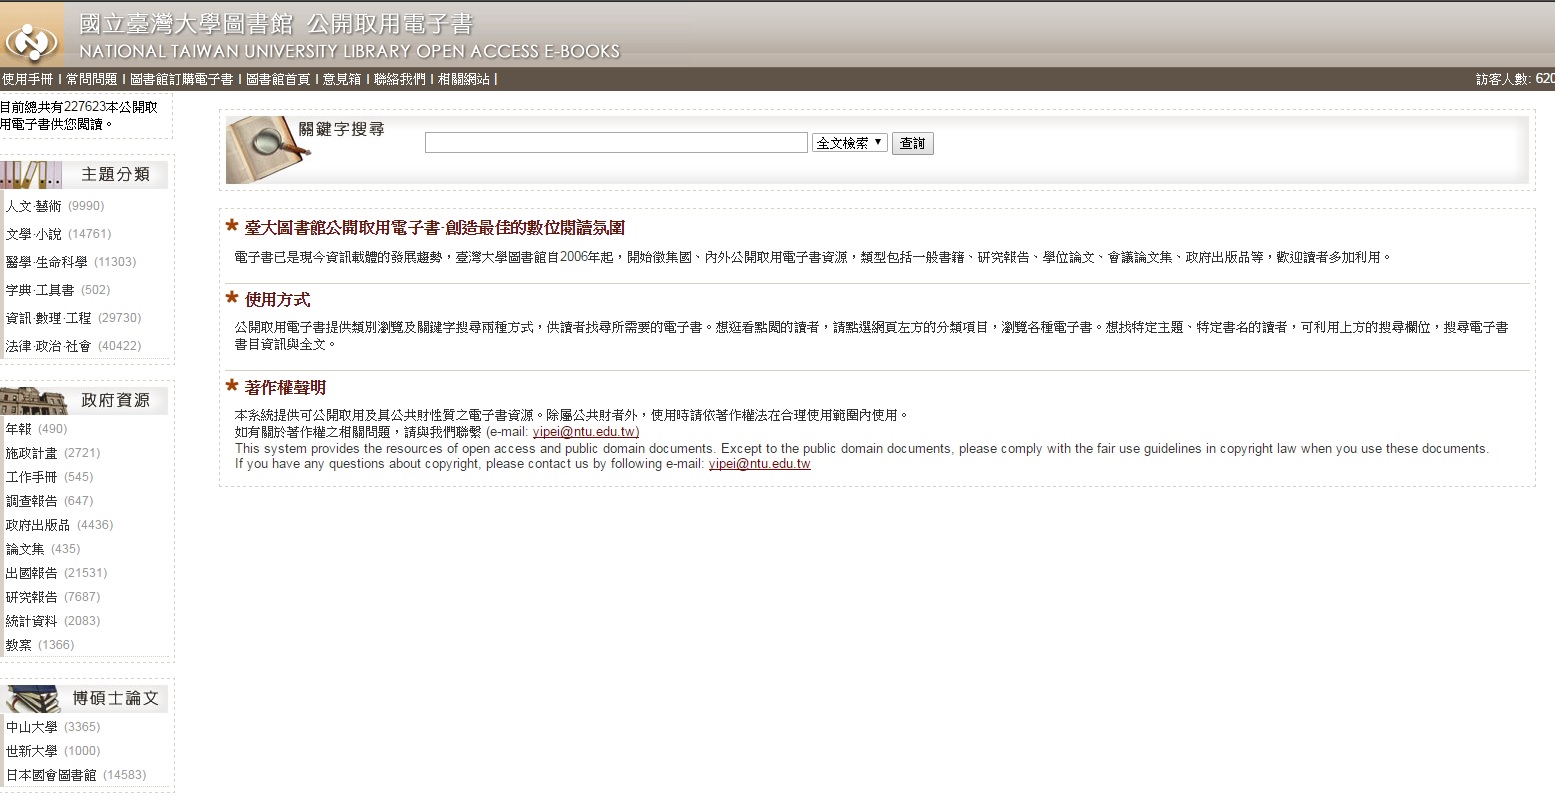The width and height of the screenshot is (1555, 796).
Task: Go to 圖書館訂購電子書 in the nav bar
Action: click(181, 79)
